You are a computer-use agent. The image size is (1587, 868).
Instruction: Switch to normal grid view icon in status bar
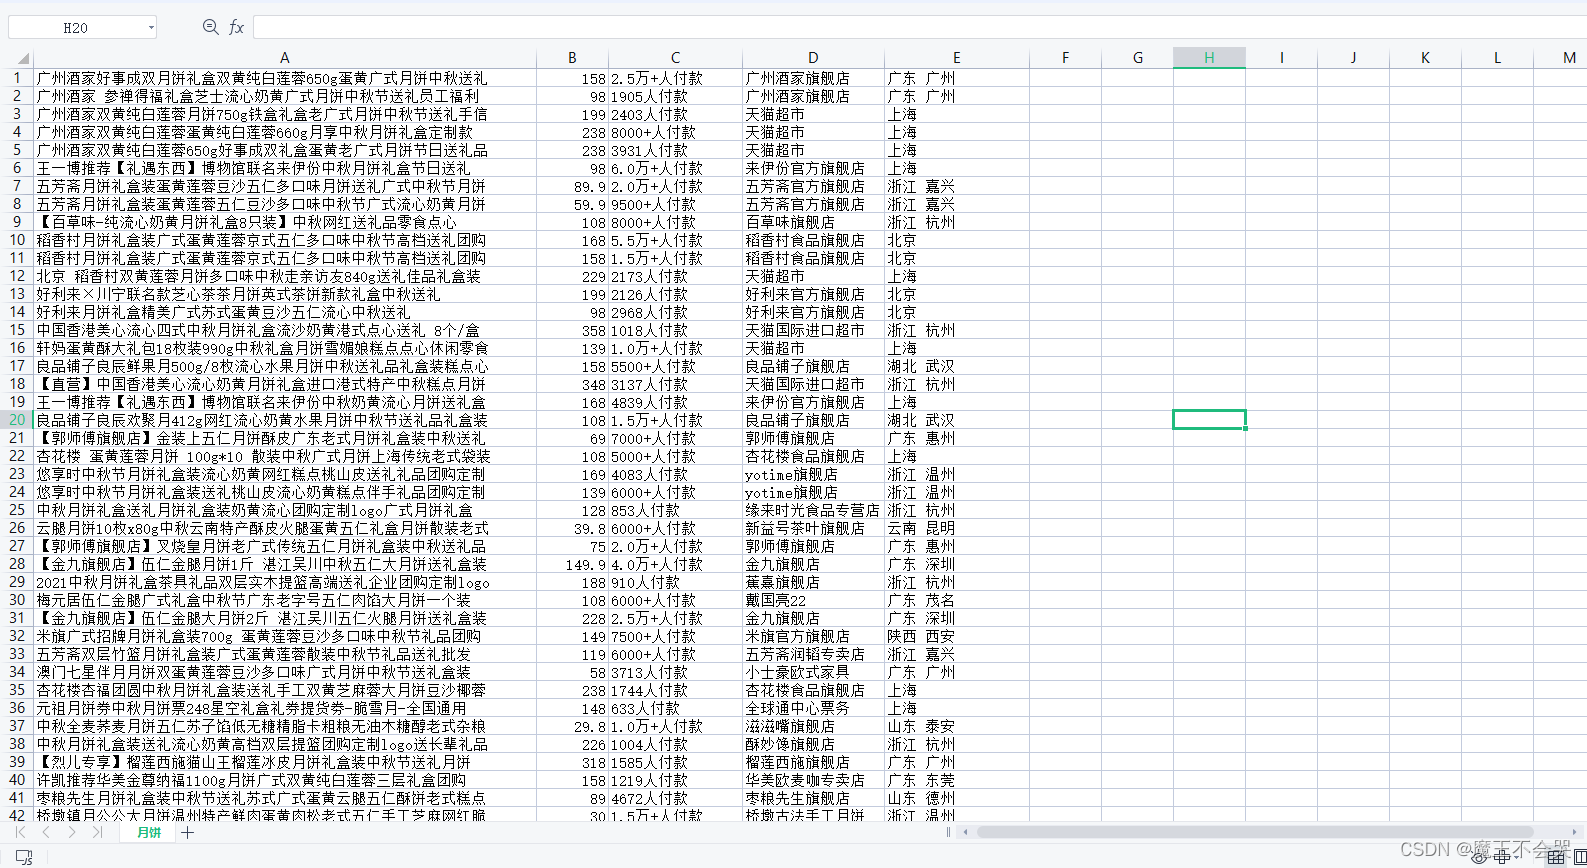point(1555,857)
